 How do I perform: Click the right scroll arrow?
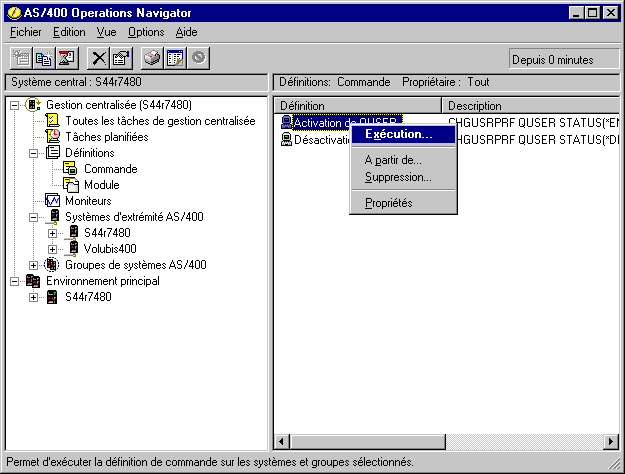click(611, 442)
